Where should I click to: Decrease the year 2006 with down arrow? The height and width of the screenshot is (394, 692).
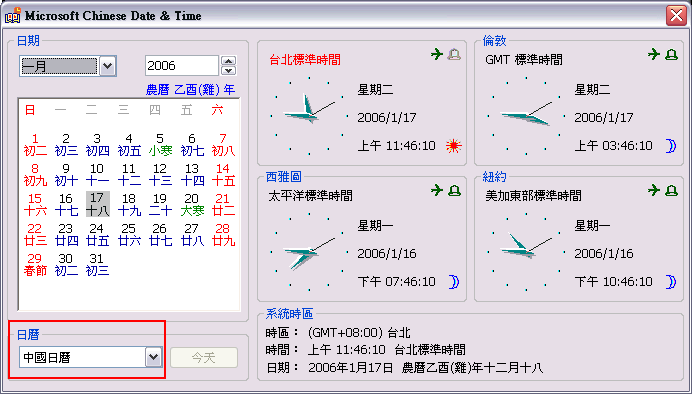229,71
